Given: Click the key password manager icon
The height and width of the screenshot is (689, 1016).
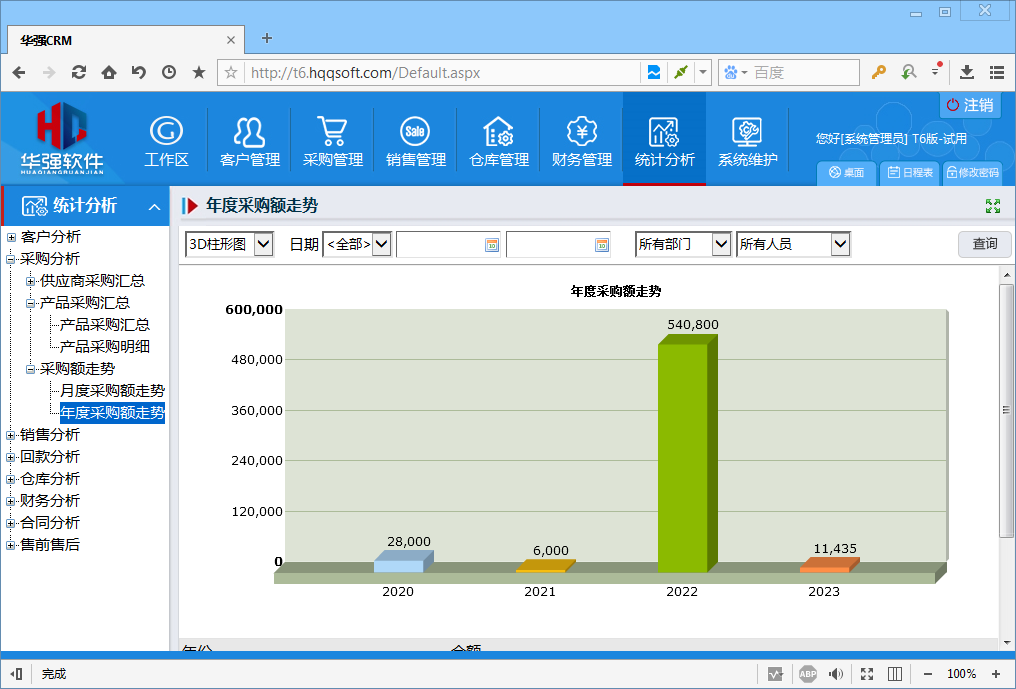Looking at the screenshot, I should click(x=879, y=73).
